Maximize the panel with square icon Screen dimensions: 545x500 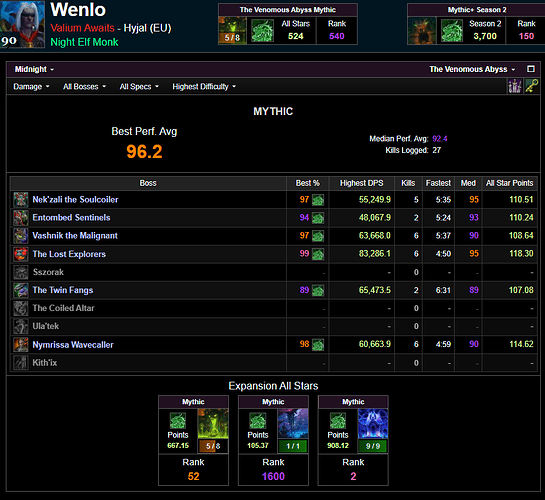531,69
